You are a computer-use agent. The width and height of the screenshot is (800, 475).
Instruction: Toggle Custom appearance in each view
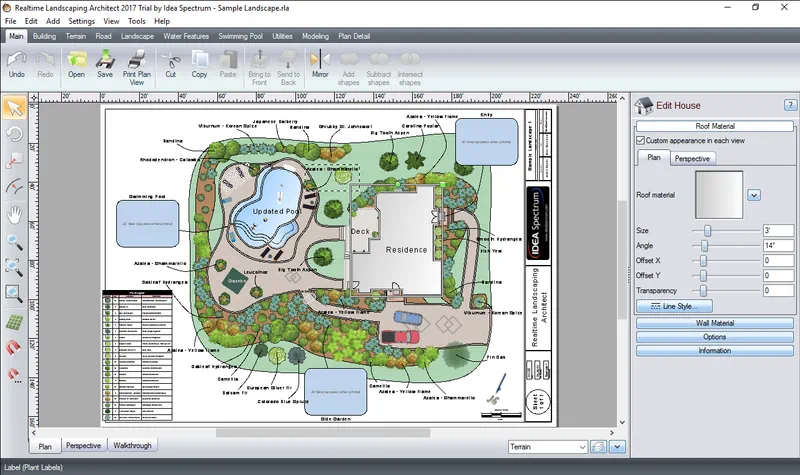(641, 141)
